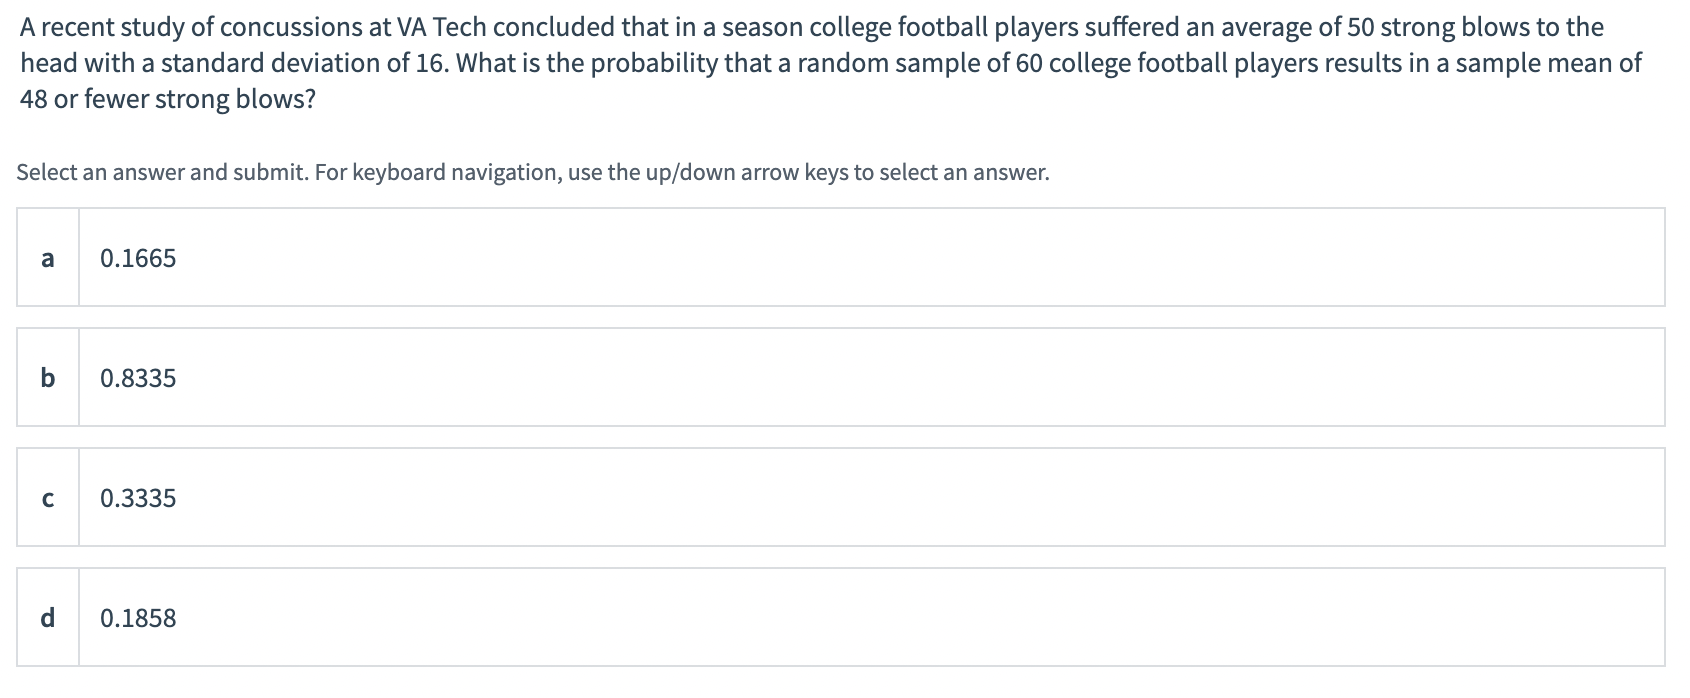
Task: Click the letter 'a' label cell
Action: (47, 258)
